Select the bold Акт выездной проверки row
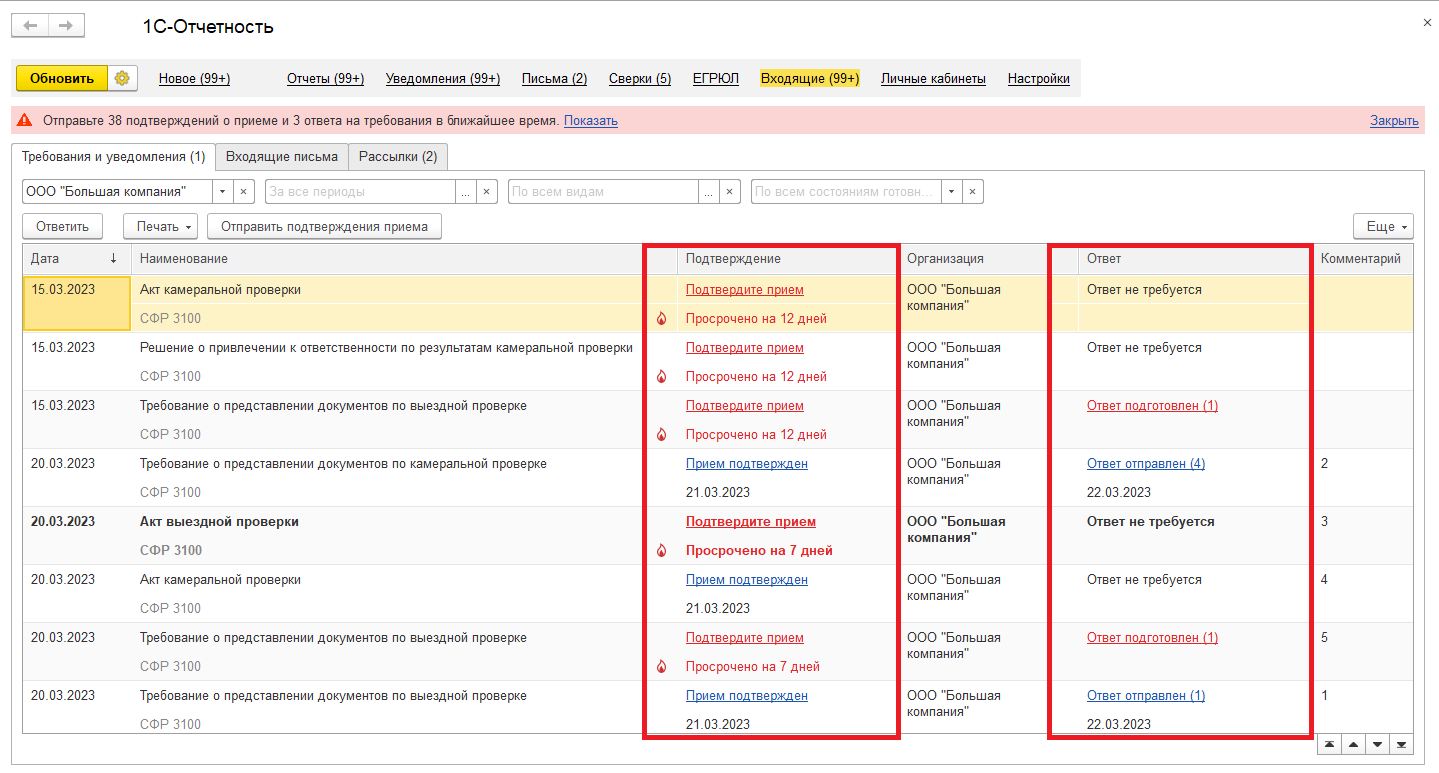The width and height of the screenshot is (1439, 773). coord(718,536)
